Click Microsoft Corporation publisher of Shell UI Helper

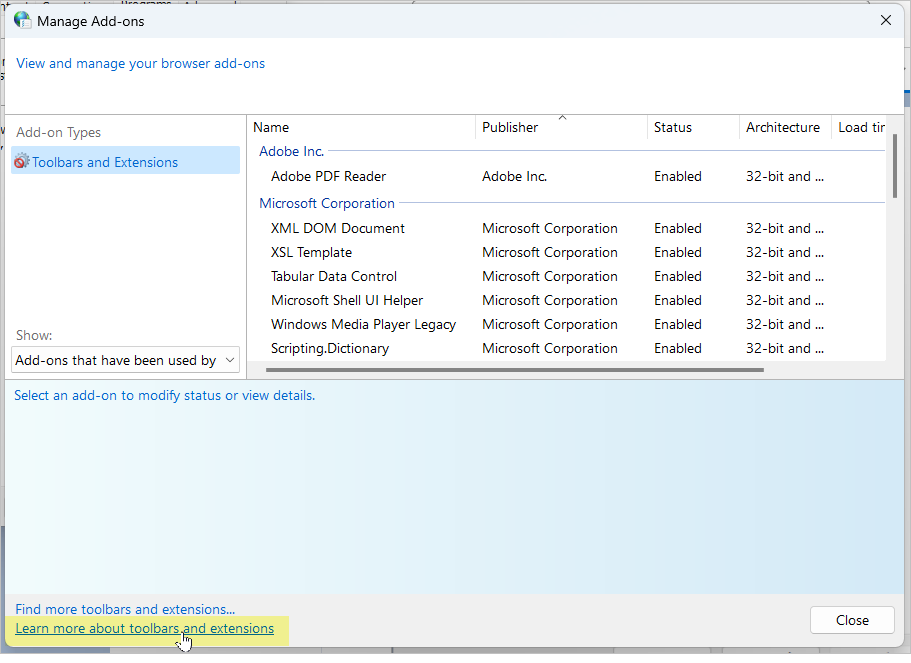(550, 300)
